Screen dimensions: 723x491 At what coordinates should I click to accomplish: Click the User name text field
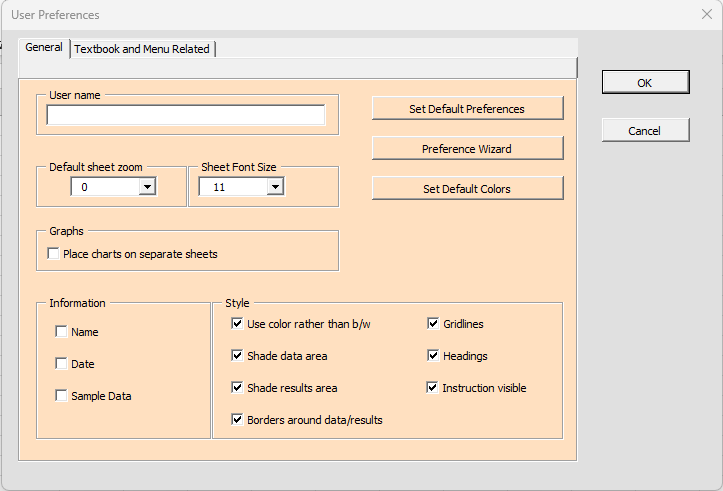pyautogui.click(x=186, y=115)
